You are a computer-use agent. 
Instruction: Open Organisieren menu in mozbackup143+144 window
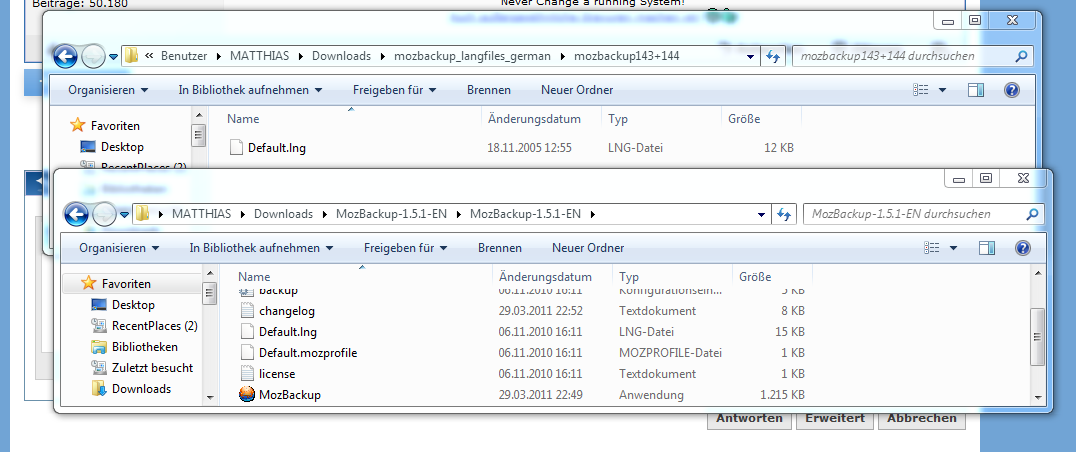click(x=108, y=90)
